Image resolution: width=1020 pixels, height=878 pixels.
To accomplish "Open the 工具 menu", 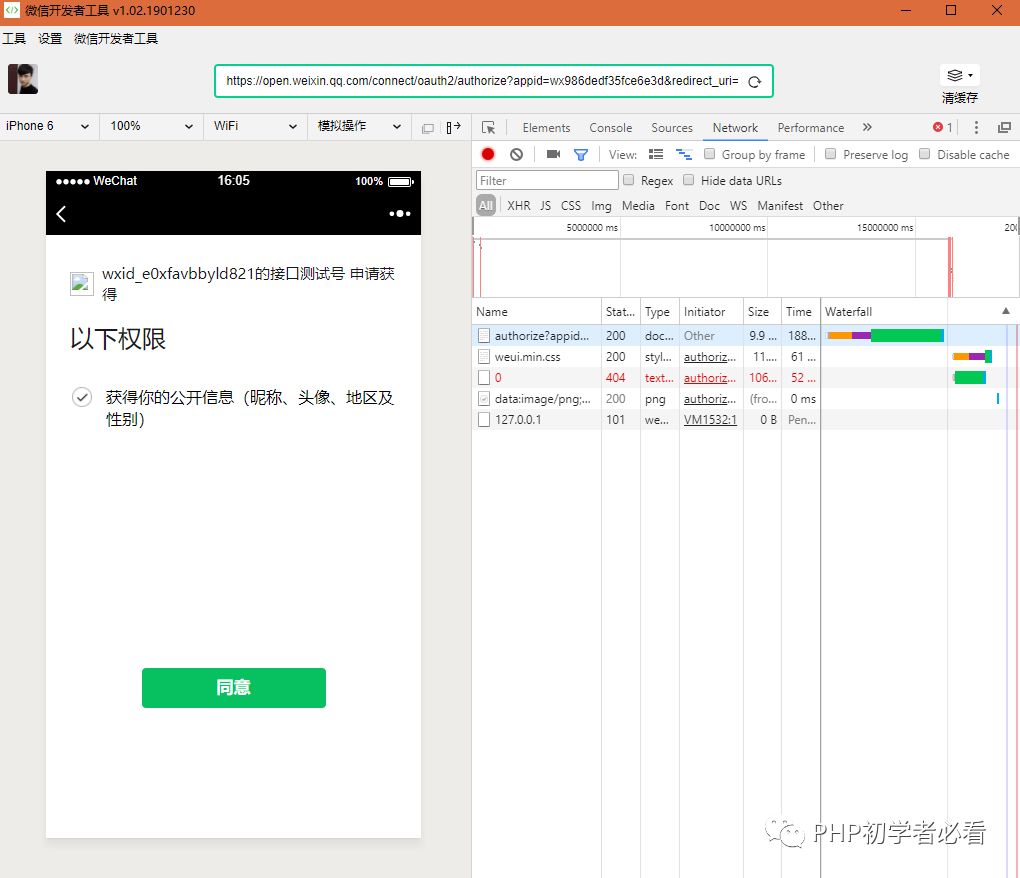I will pos(14,38).
